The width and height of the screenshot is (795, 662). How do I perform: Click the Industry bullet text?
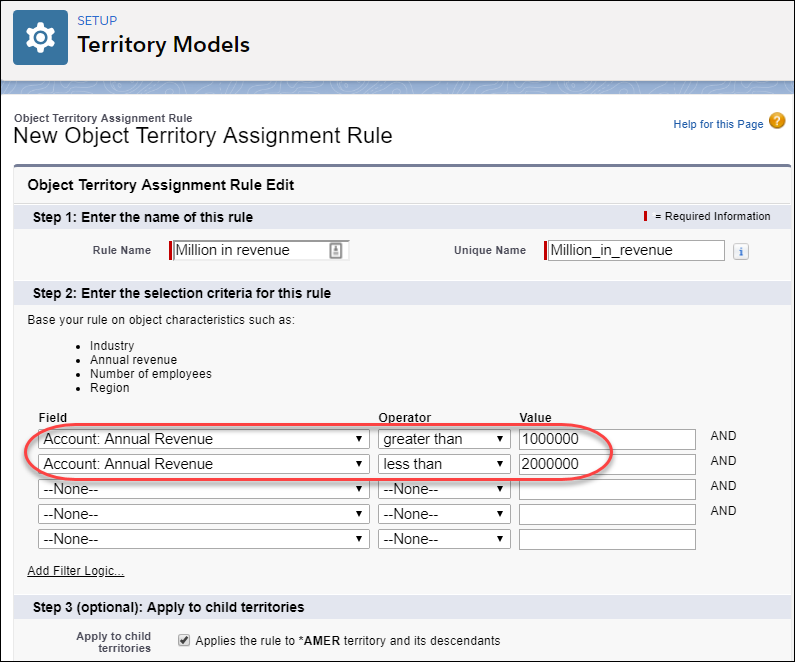tap(112, 346)
